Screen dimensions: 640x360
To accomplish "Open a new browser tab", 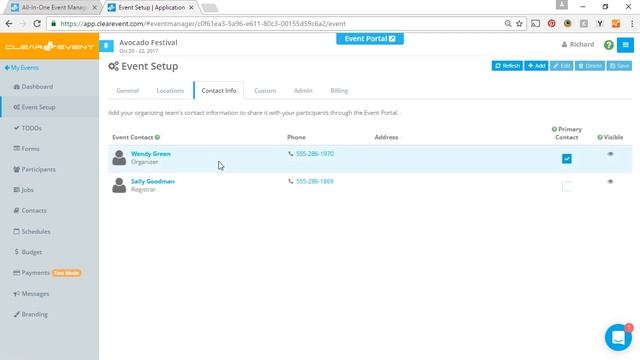I will [210, 7].
